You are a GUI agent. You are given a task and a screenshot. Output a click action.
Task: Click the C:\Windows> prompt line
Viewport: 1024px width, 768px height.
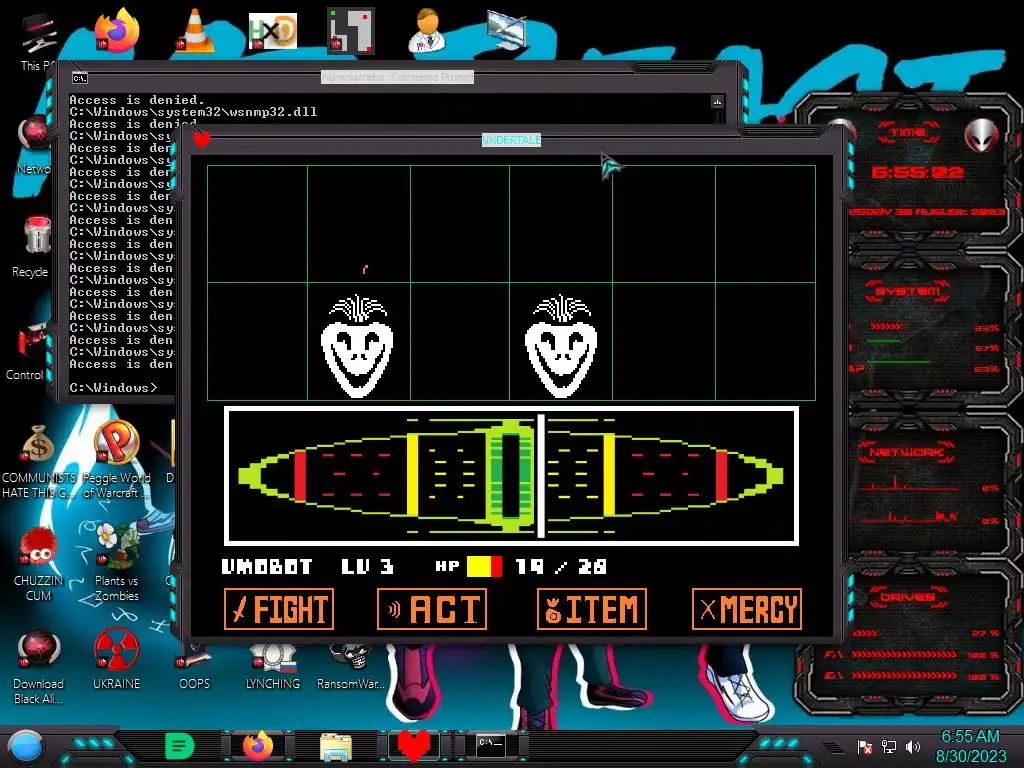114,388
